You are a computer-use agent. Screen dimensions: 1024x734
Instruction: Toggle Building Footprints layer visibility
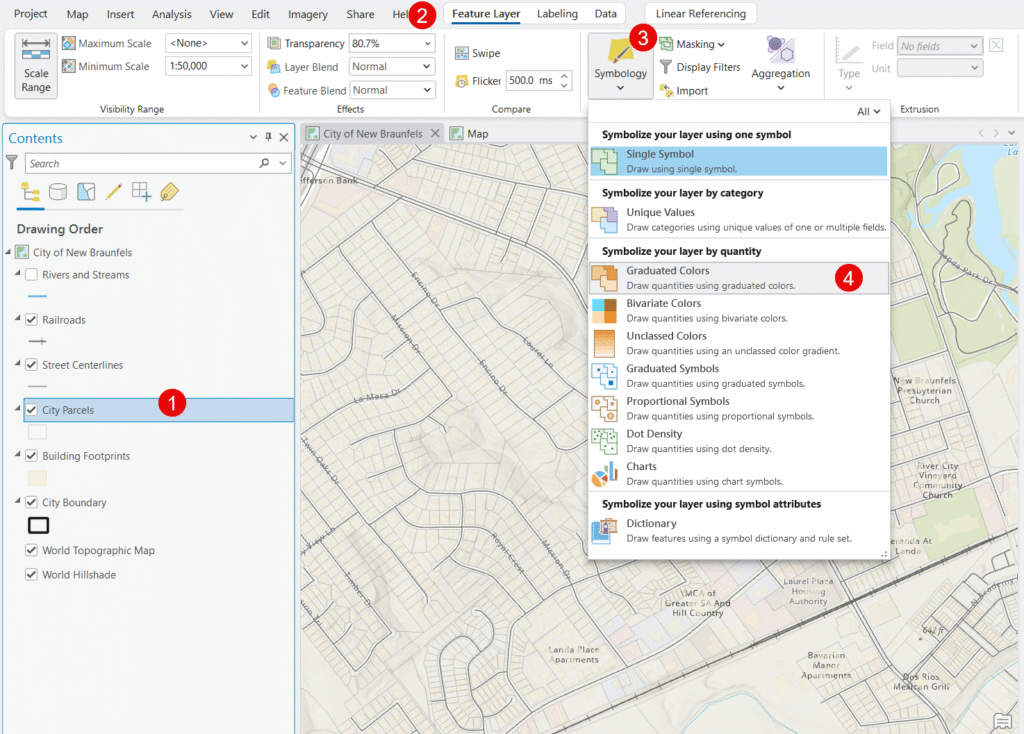coord(32,456)
